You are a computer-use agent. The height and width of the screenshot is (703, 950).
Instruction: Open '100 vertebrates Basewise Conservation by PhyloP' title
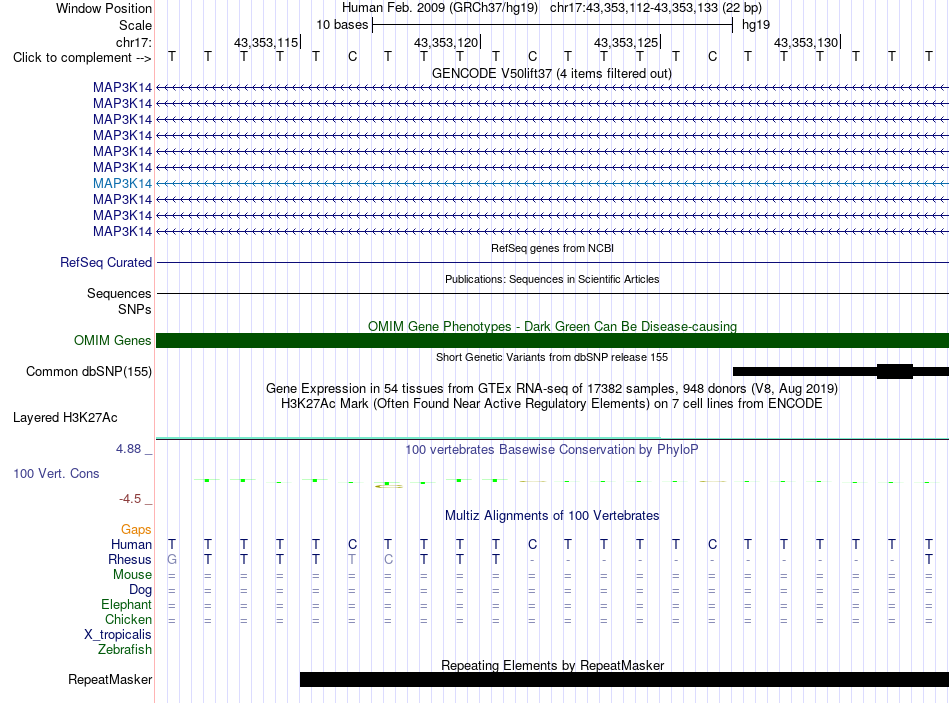(552, 450)
